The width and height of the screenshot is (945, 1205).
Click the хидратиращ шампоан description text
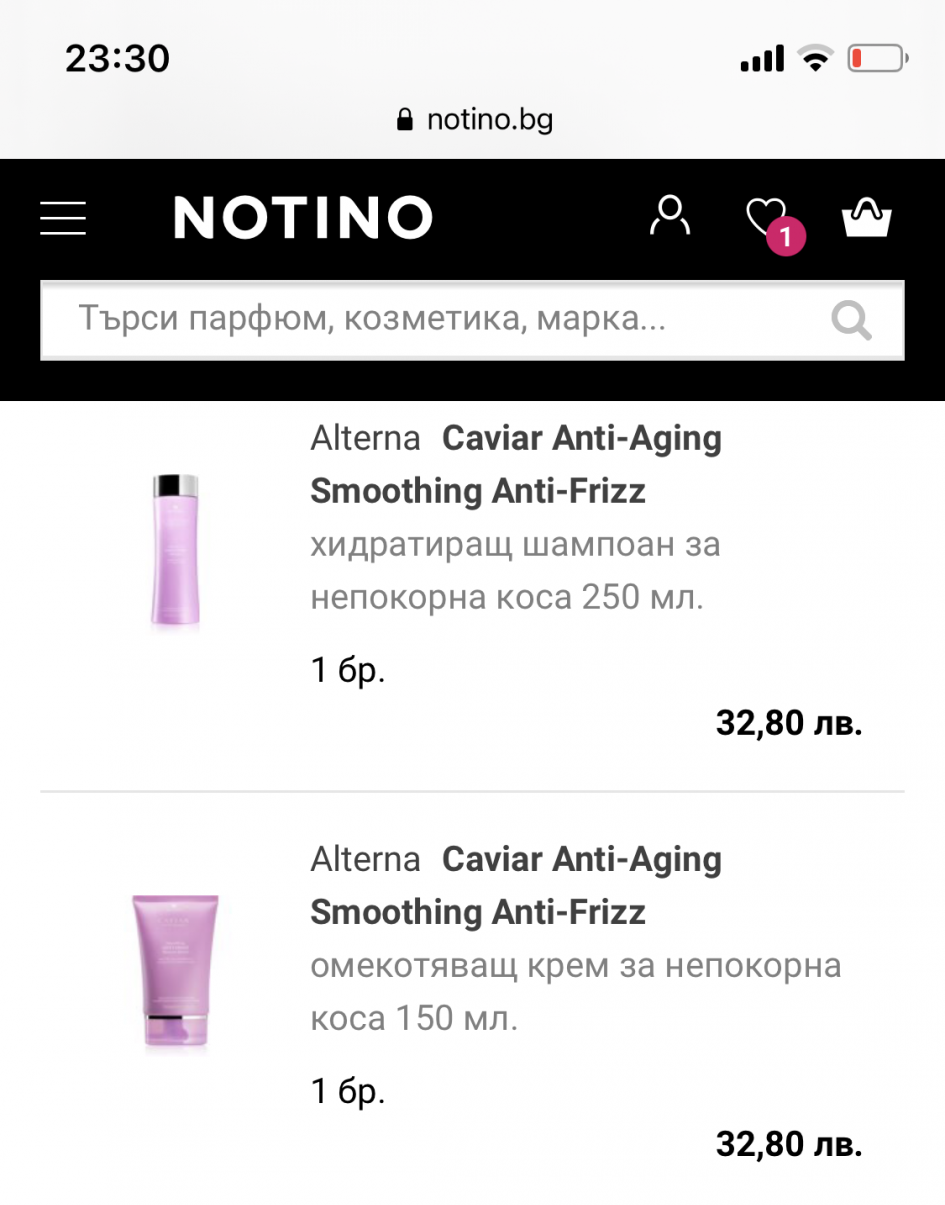(x=515, y=571)
